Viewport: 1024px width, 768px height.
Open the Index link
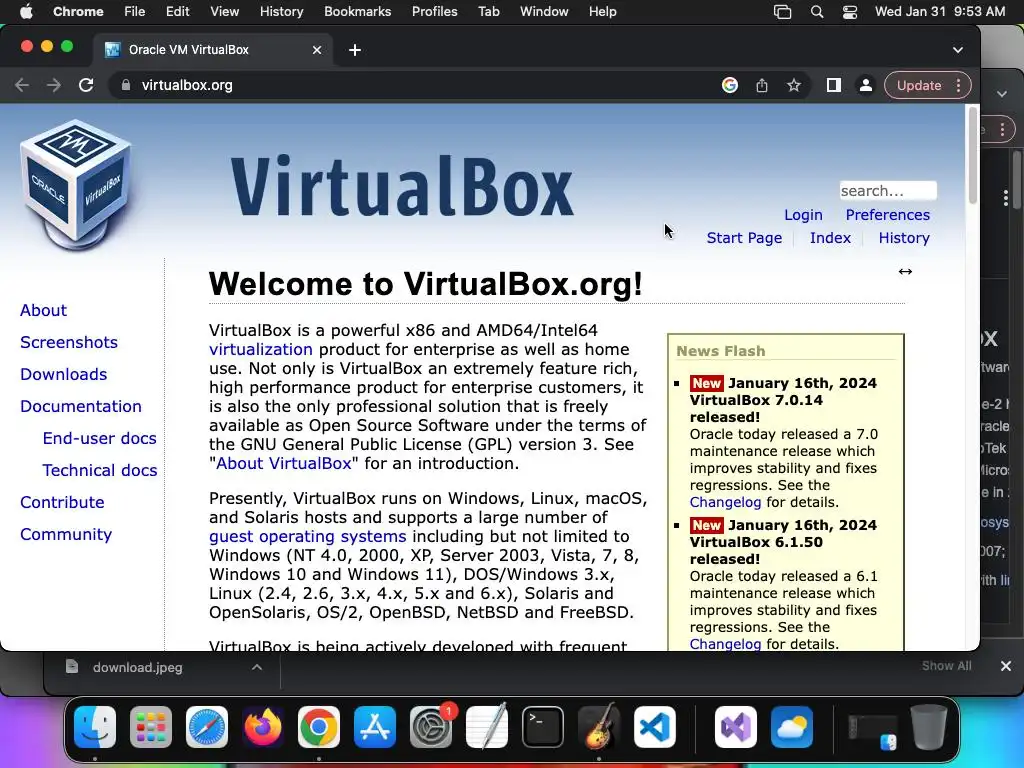tap(830, 238)
